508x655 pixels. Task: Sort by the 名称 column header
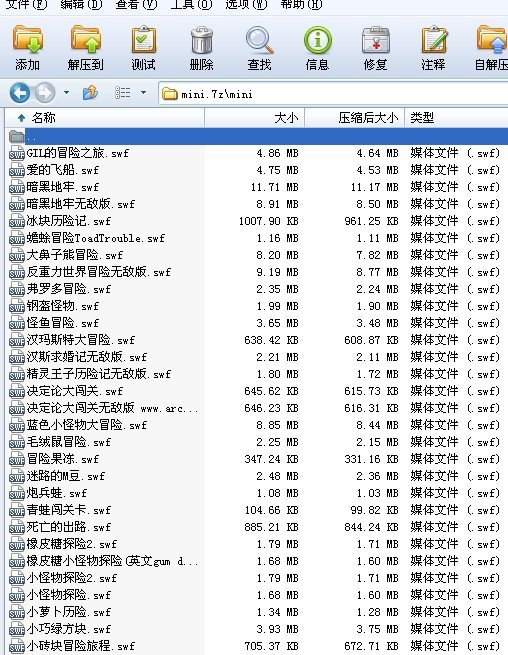(104, 118)
